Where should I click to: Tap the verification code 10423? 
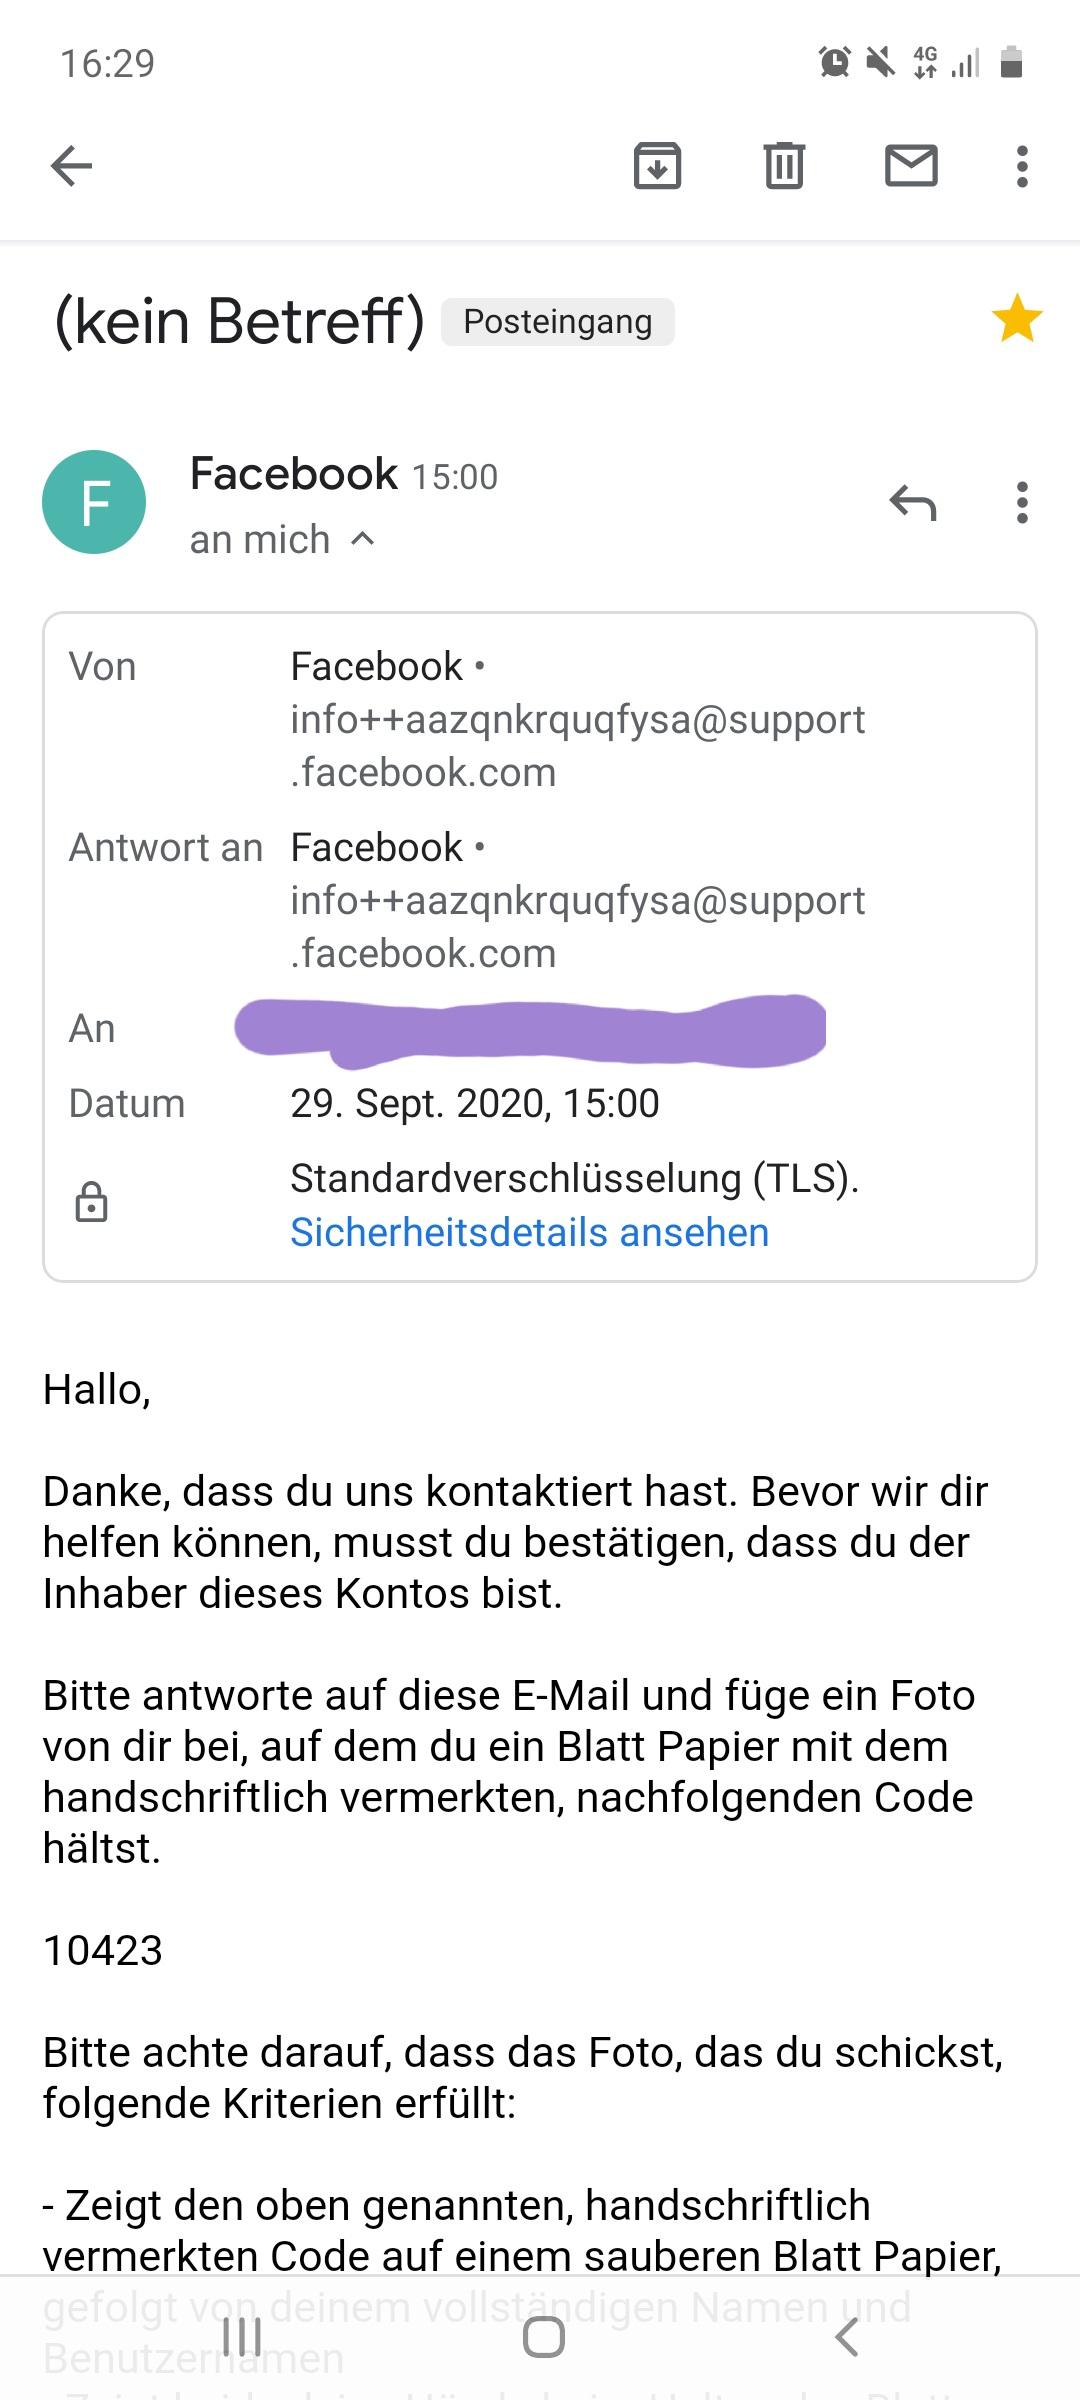[x=103, y=1950]
